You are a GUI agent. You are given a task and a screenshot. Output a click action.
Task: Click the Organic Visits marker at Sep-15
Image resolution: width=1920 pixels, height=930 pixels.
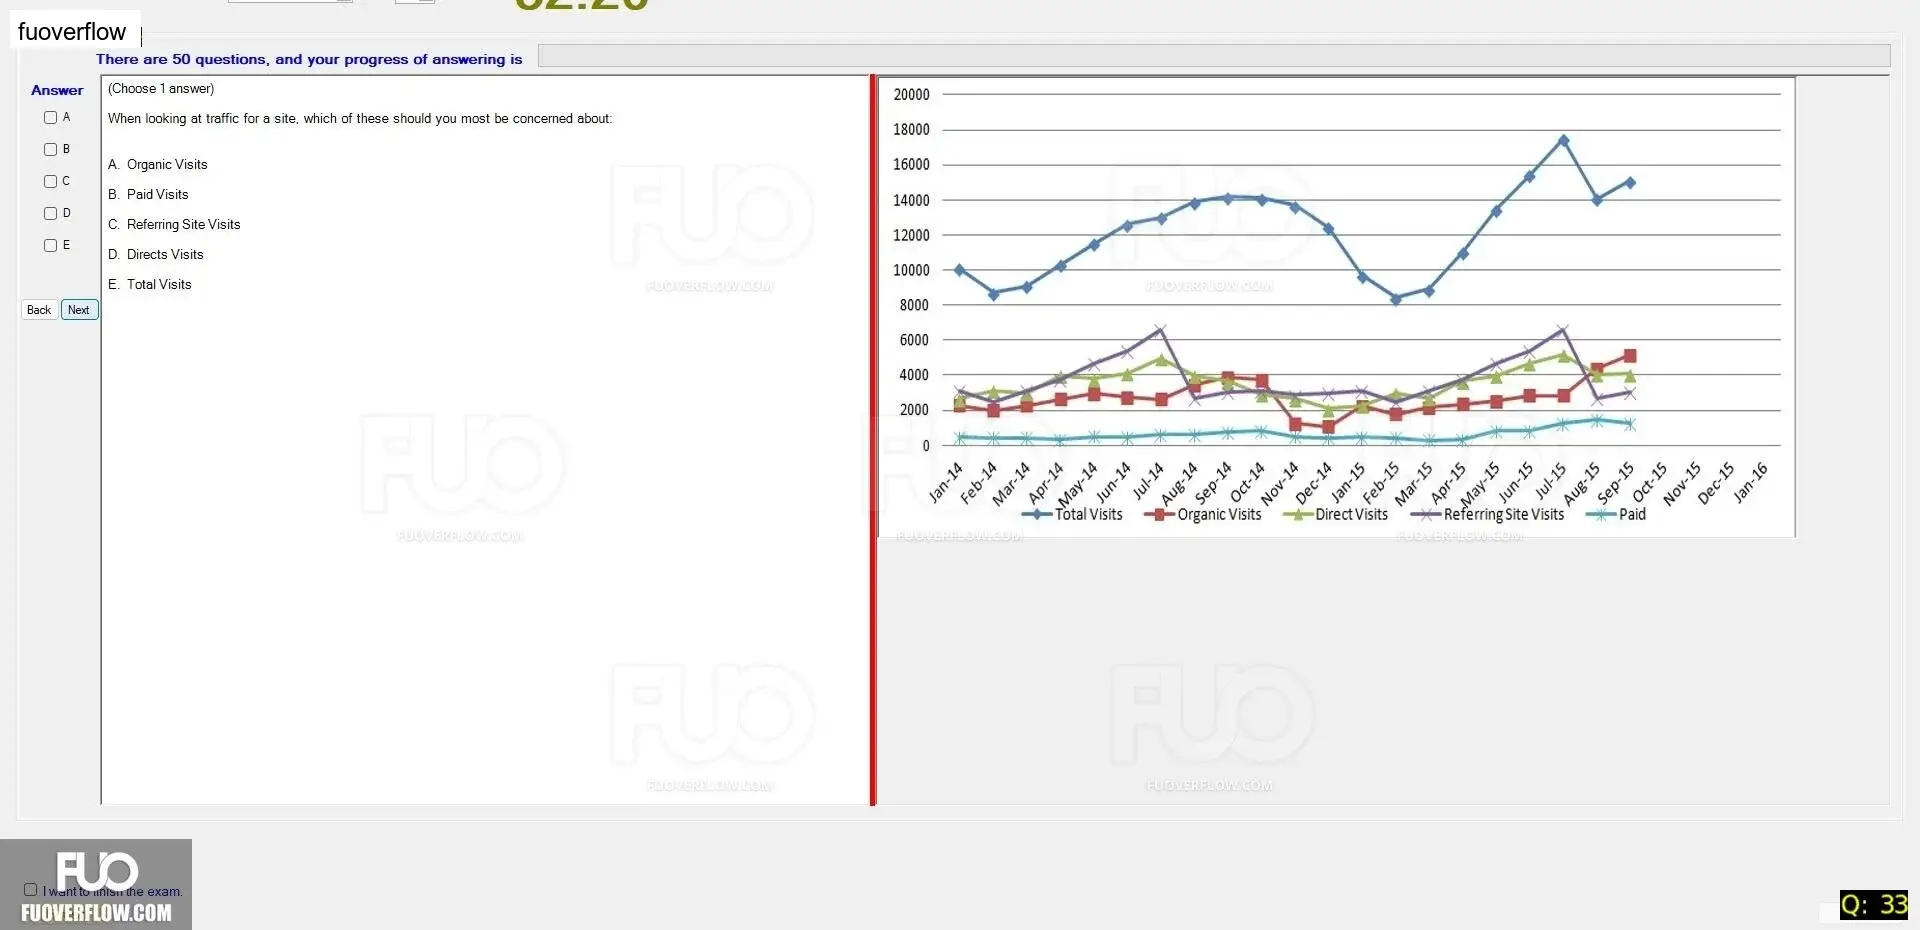coord(1630,356)
